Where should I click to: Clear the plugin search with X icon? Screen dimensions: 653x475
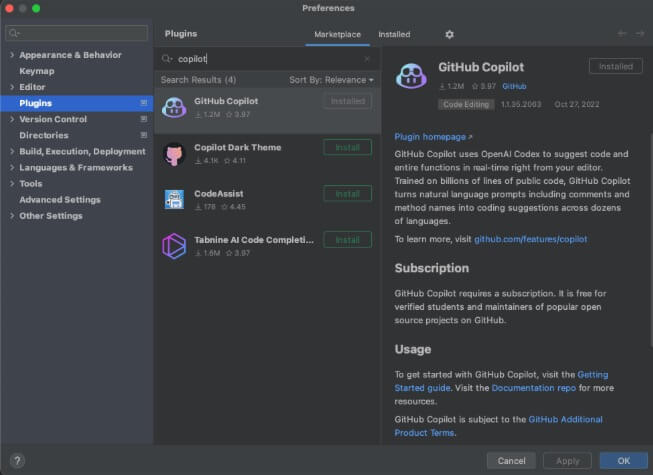click(x=366, y=59)
